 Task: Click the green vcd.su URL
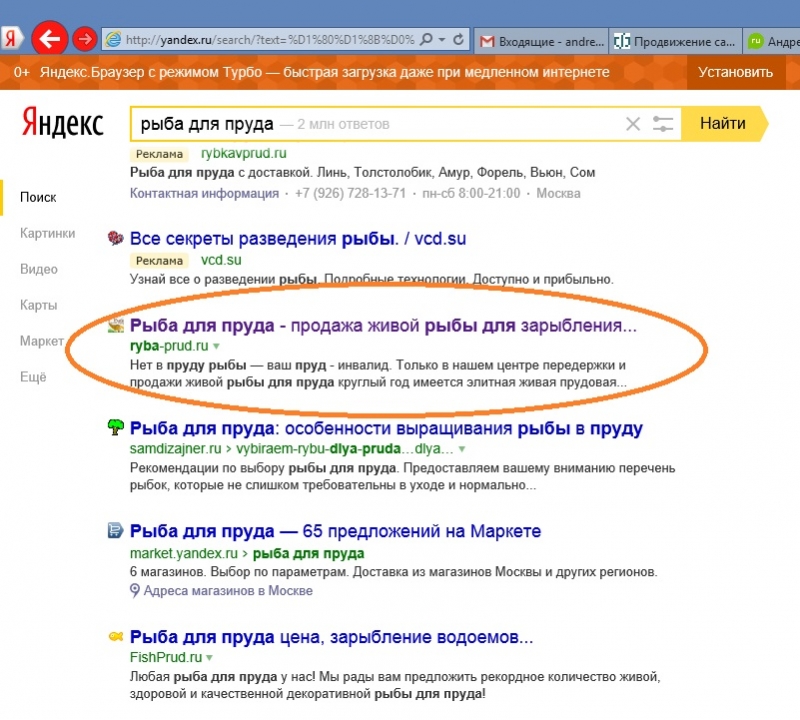tap(221, 260)
